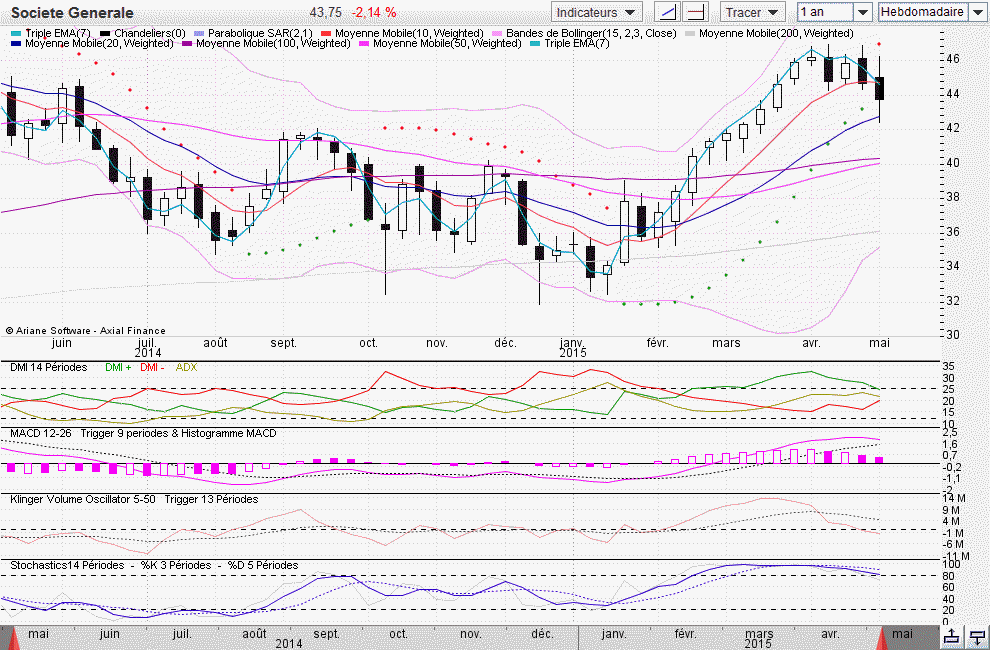Click 'mars' on the bottom timeline bar
Image resolution: width=990 pixels, height=650 pixels.
(759, 634)
